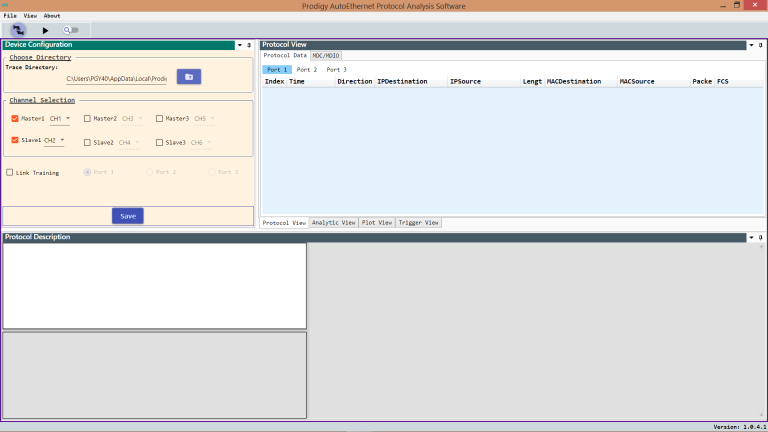Open Master1 CH1 channel dropdown
768x432 pixels.
[x=60, y=119]
